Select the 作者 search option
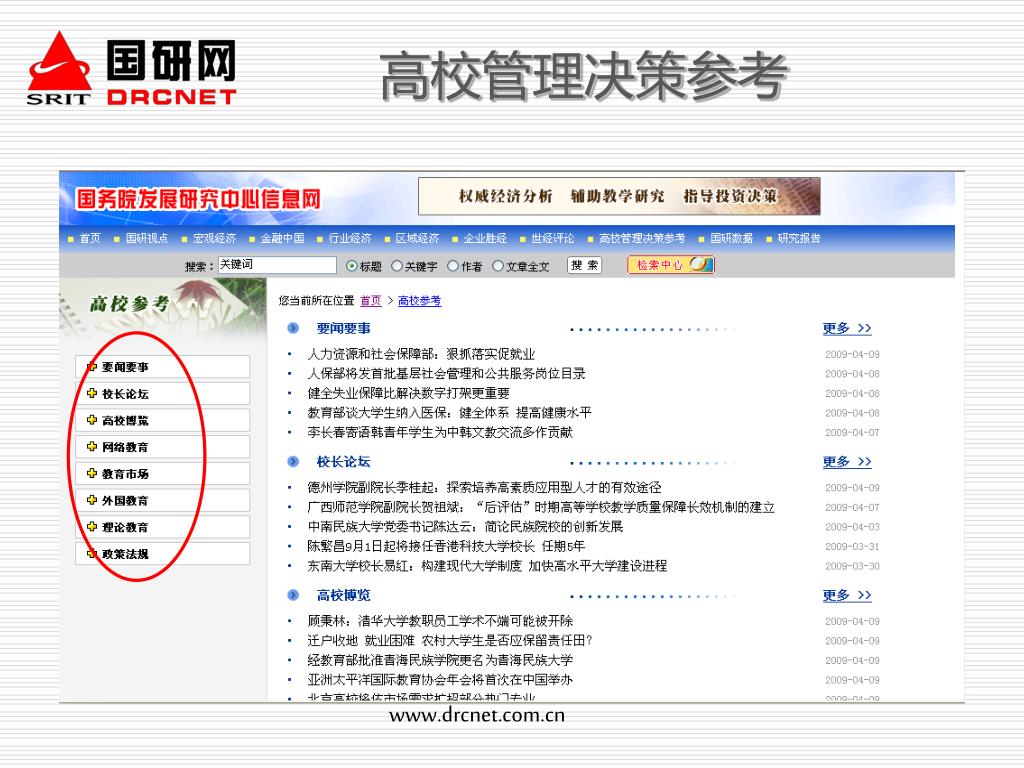 click(453, 266)
